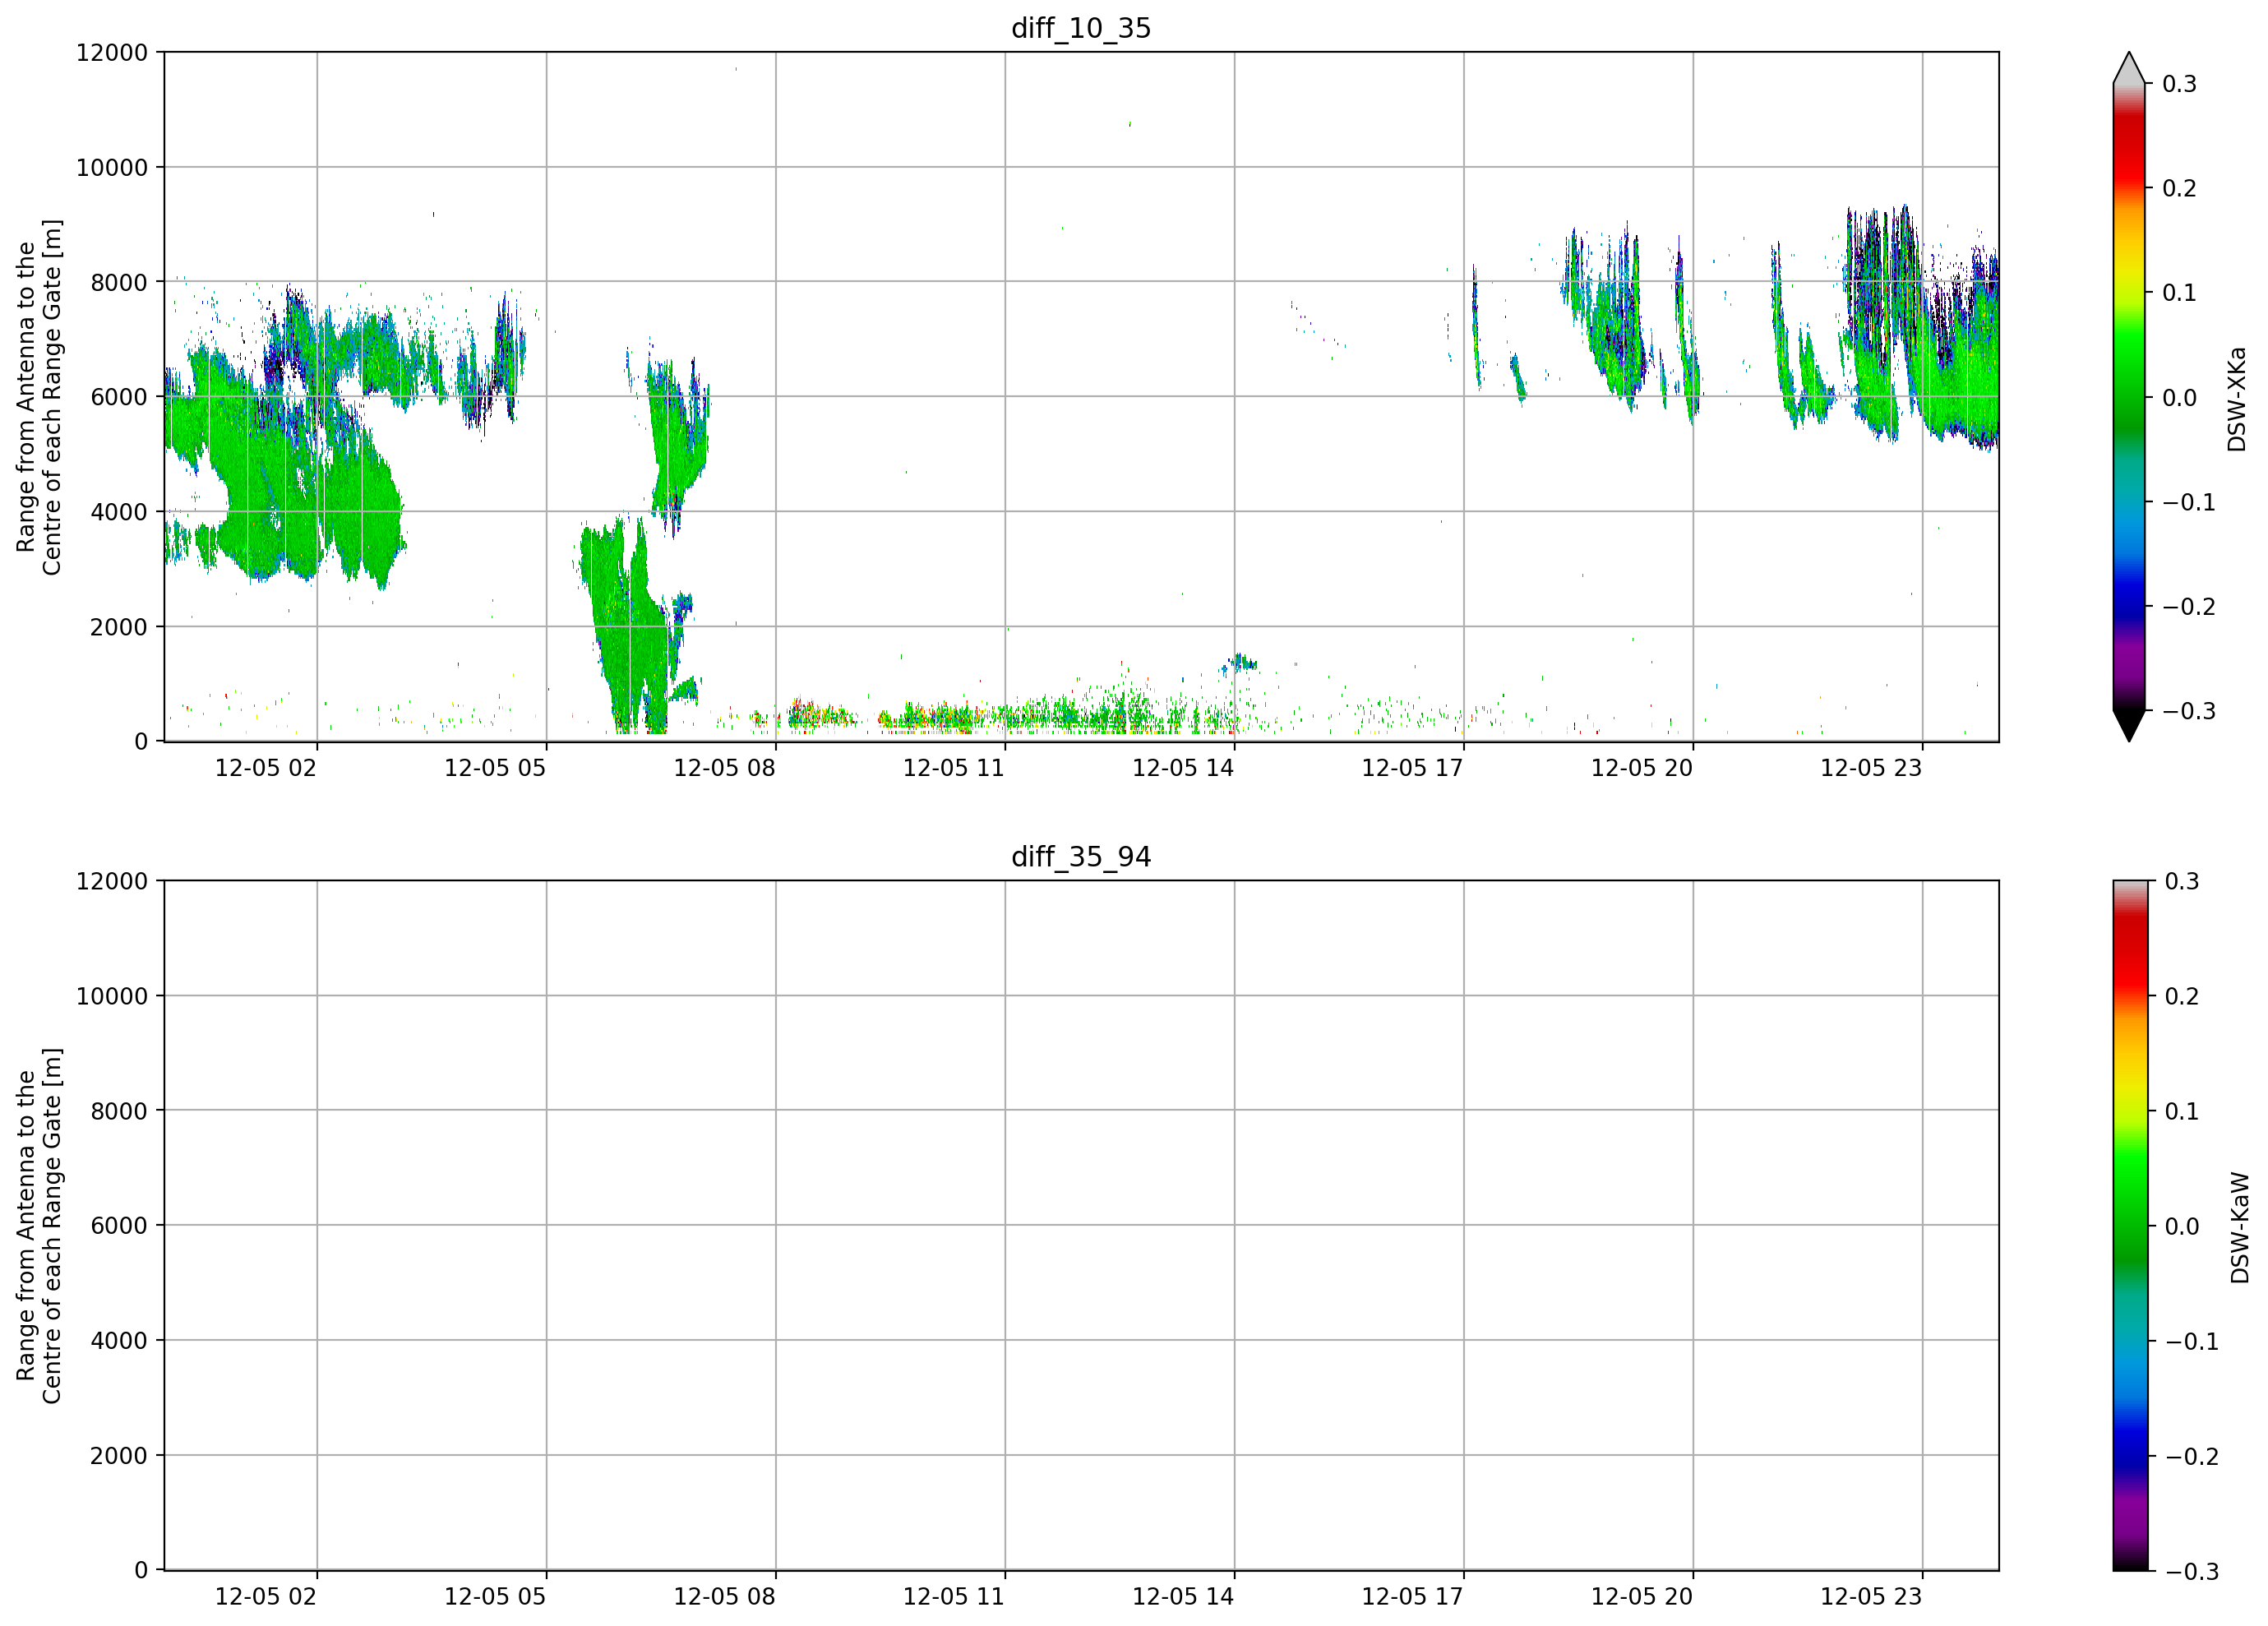
Task: Click '12-05 20' x-tick under diff_10_35 plot
Action: (1642, 768)
